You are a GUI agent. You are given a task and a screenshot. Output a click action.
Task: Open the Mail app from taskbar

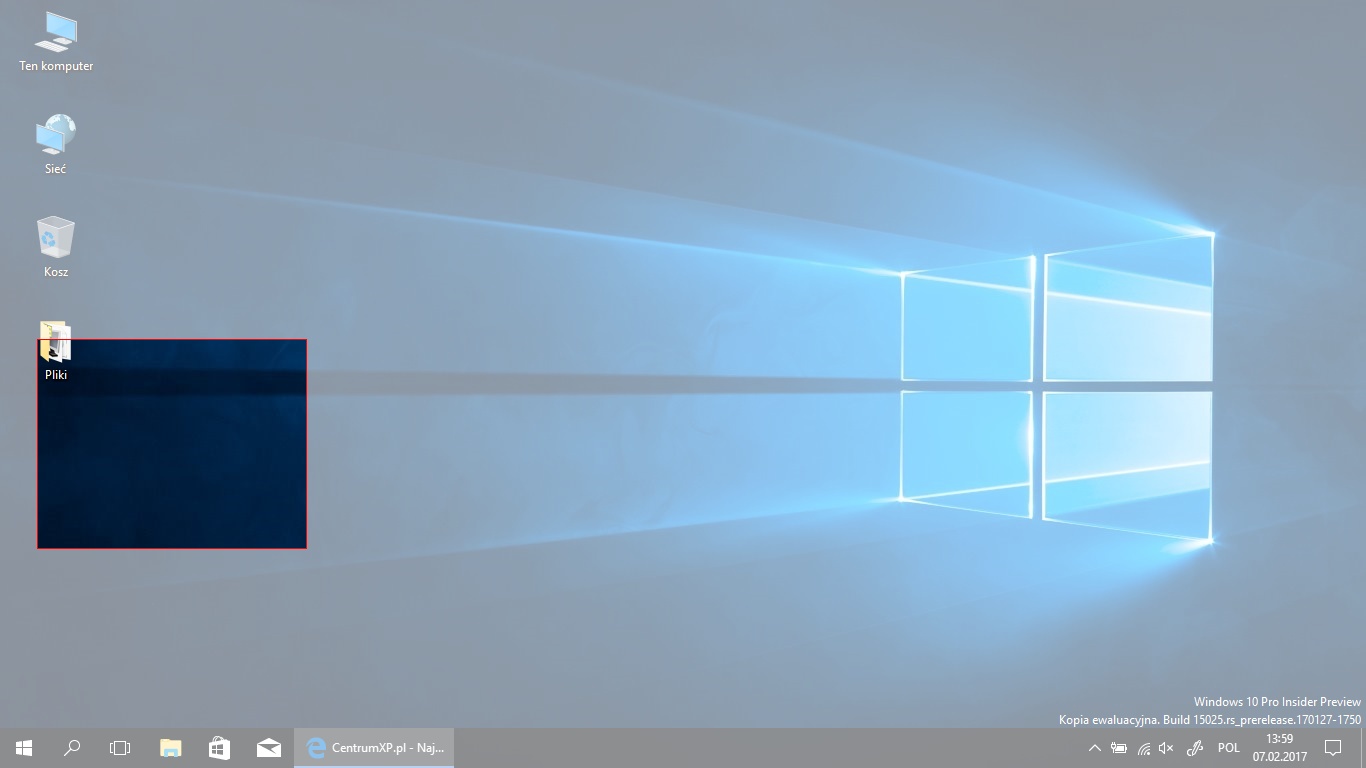268,748
